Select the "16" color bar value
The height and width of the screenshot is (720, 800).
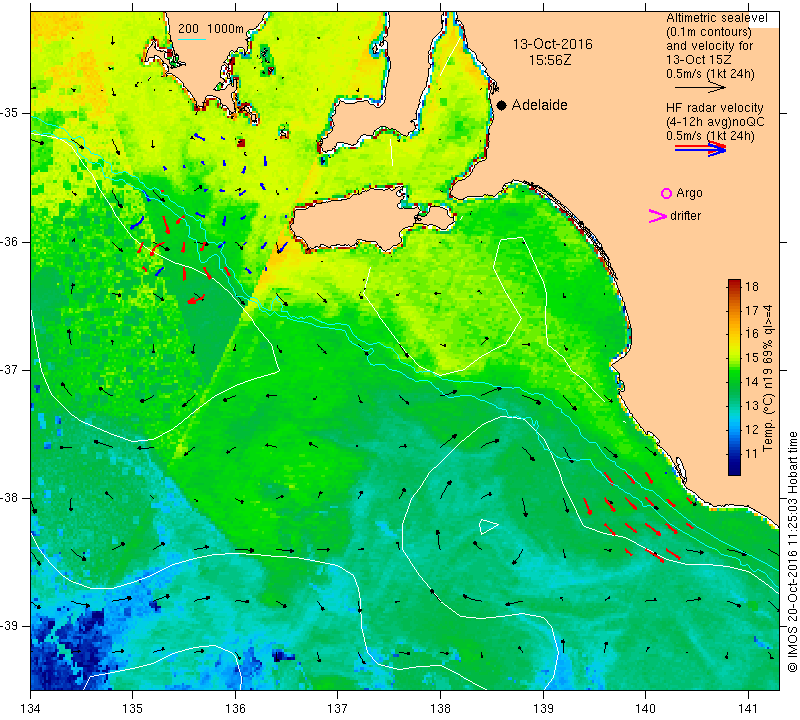tap(752, 334)
